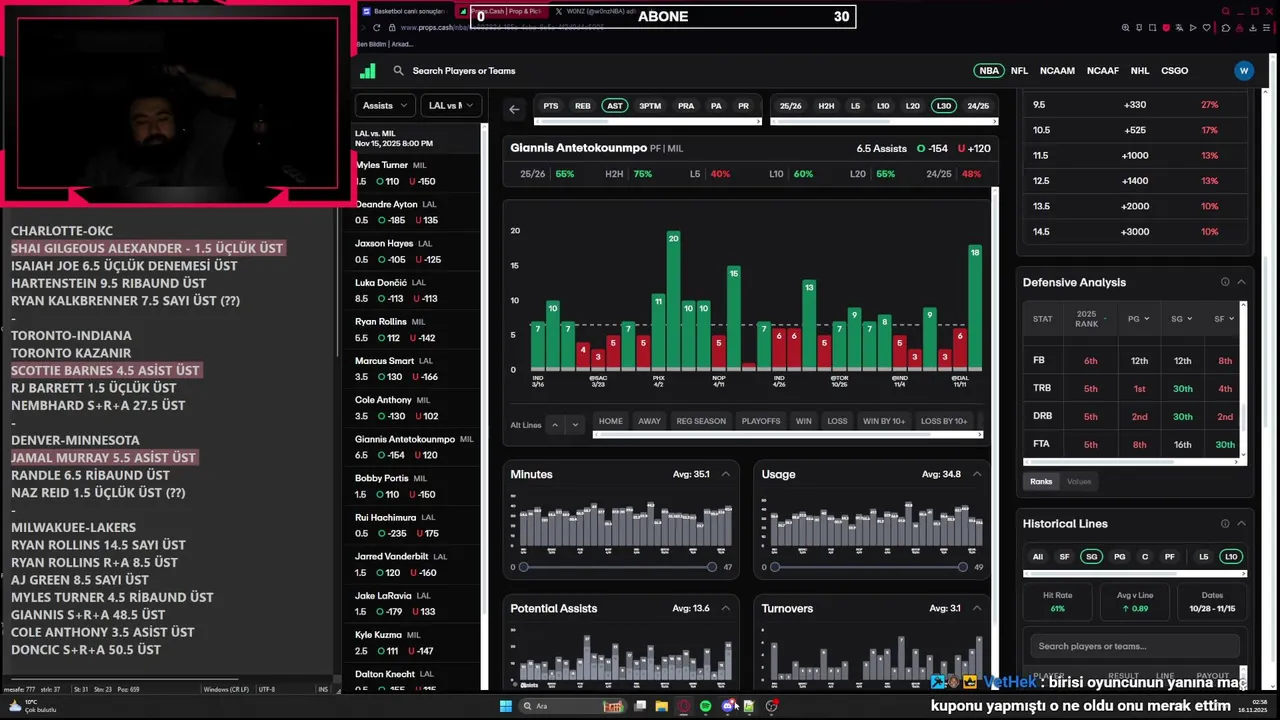Open the LAL vs MIL game dropdown

[452, 105]
